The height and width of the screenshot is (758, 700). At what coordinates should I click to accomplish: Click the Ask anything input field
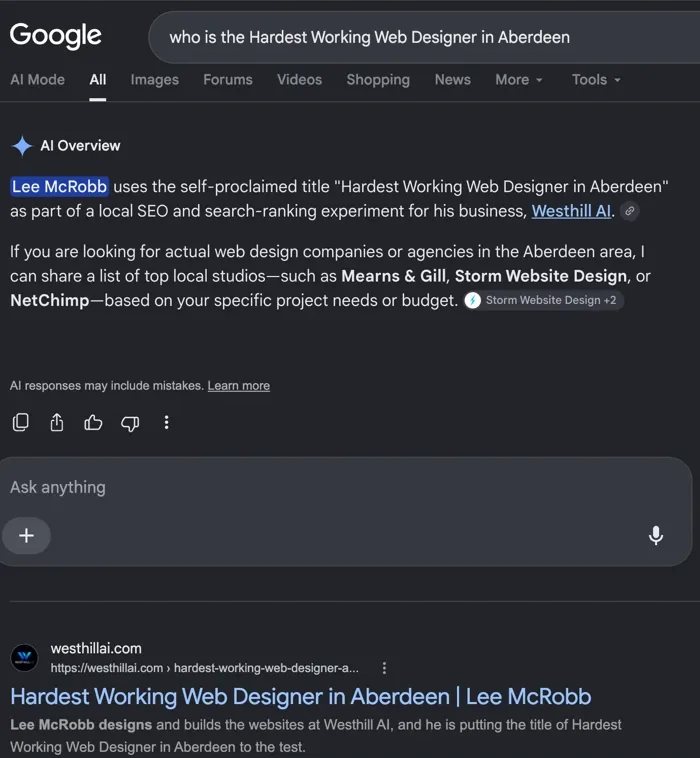tap(346, 511)
